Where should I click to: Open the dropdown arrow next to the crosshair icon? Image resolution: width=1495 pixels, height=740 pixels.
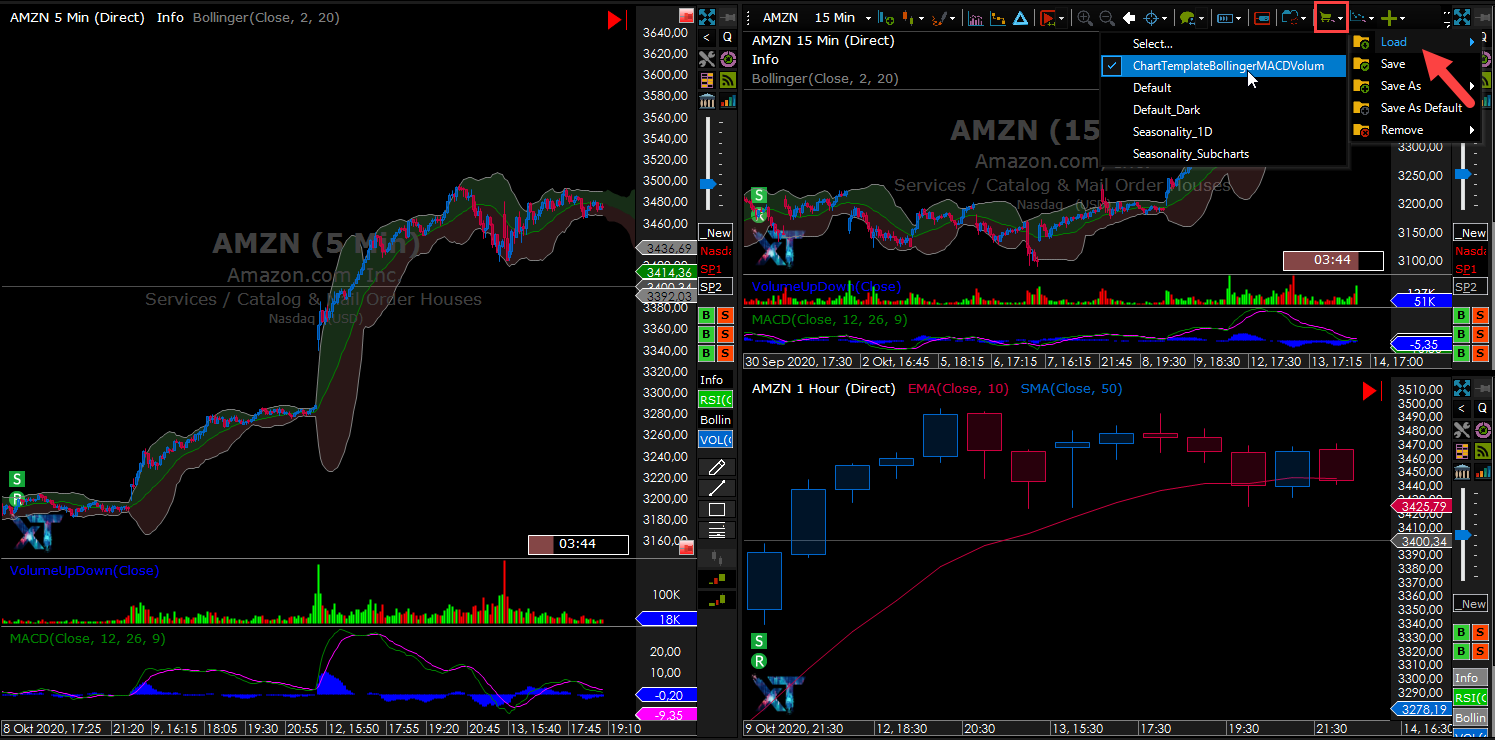coord(1165,18)
